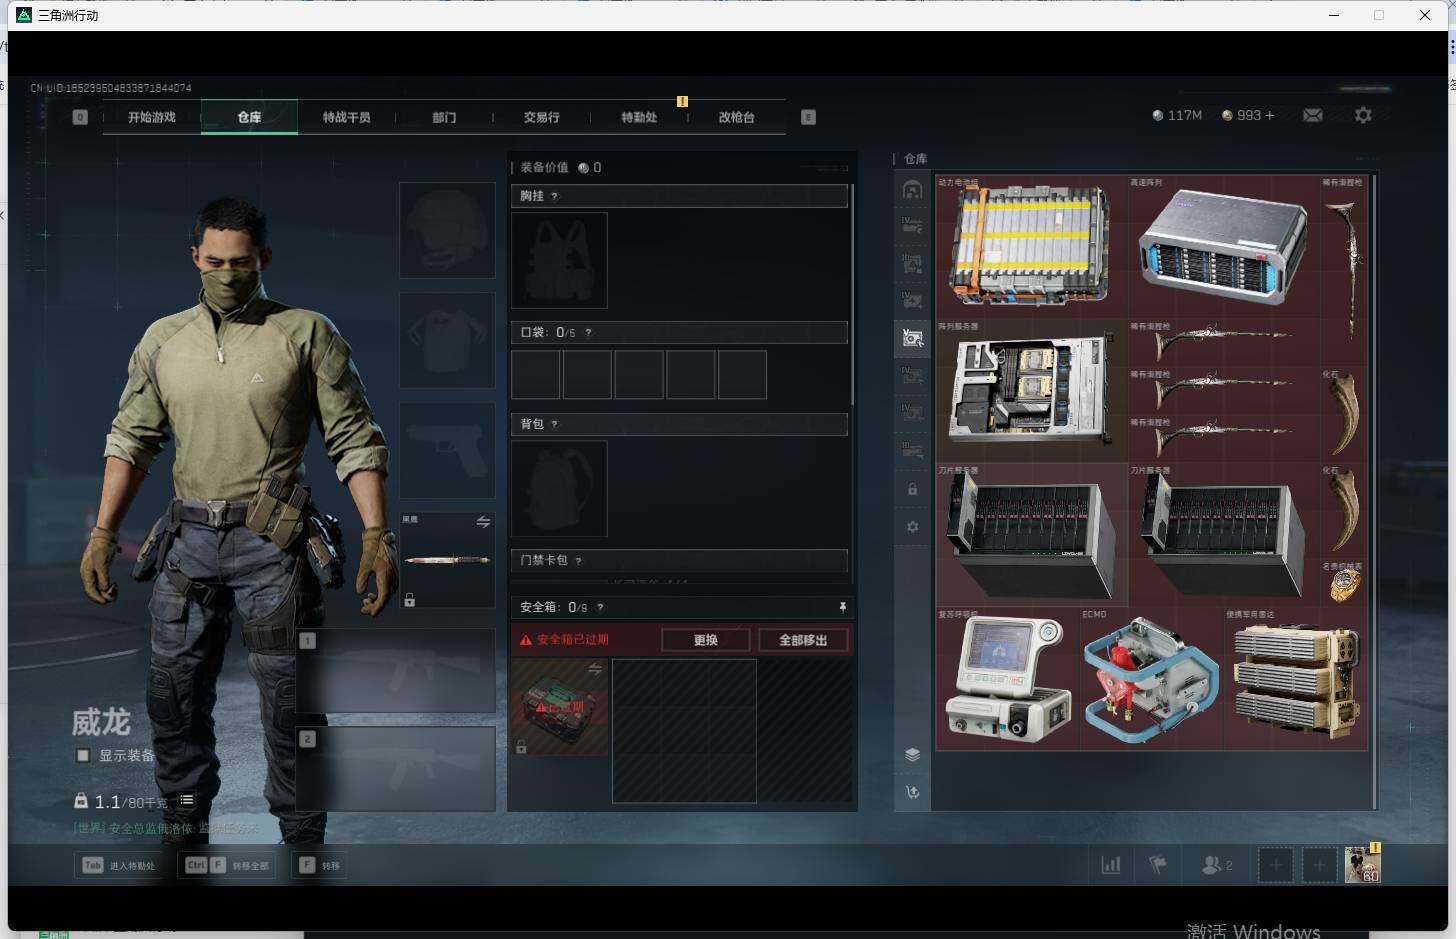Switch to the 改枪台 tab
Viewport: 1456px width, 939px height.
[736, 117]
